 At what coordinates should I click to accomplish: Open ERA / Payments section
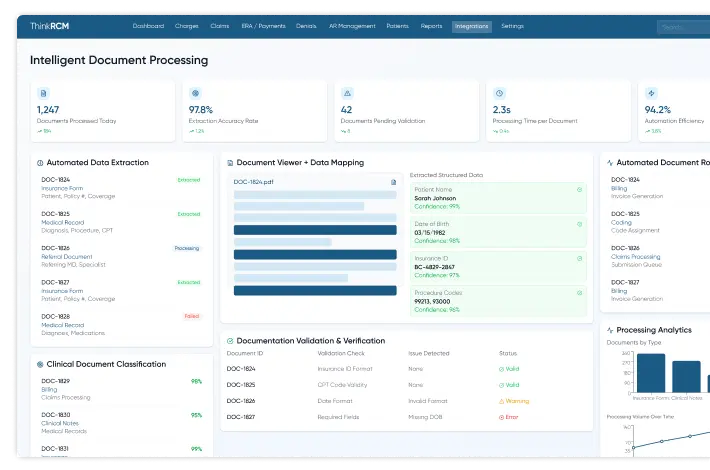coord(263,26)
